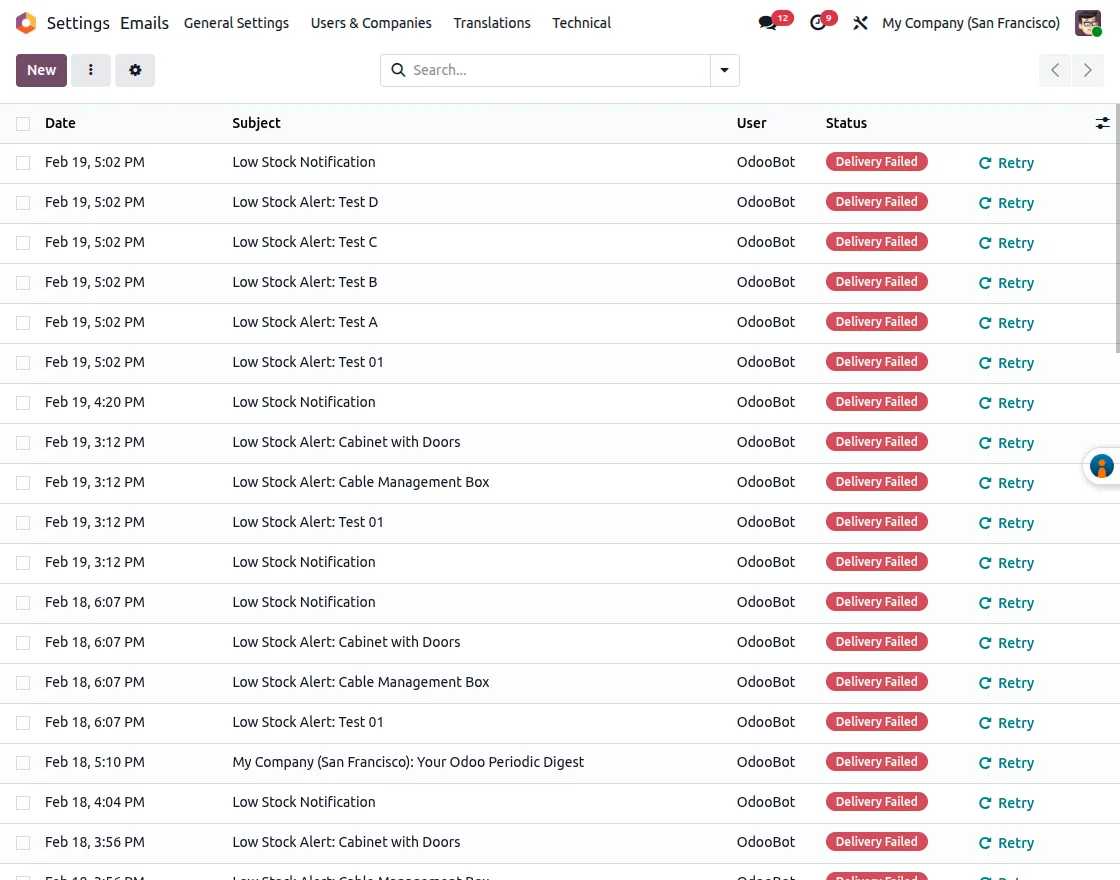Open the three-dot kebab menu icon
Viewport: 1120px width, 880px height.
[91, 70]
